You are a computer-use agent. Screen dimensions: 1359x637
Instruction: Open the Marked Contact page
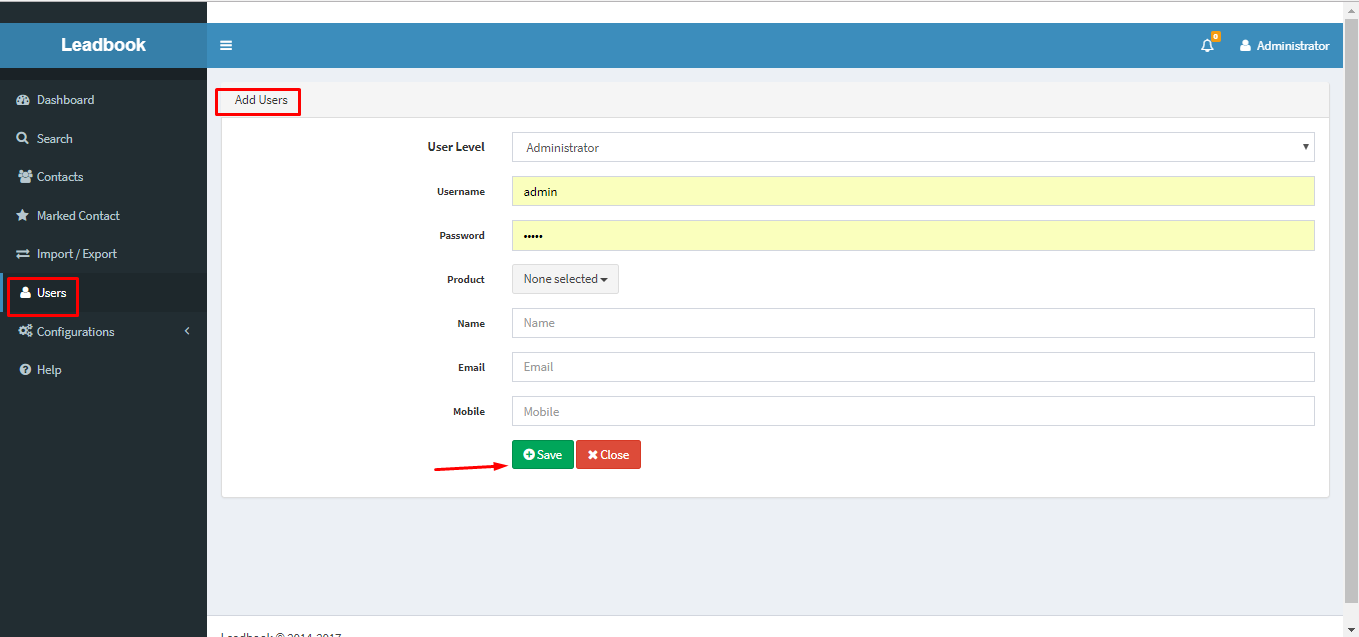(x=103, y=215)
